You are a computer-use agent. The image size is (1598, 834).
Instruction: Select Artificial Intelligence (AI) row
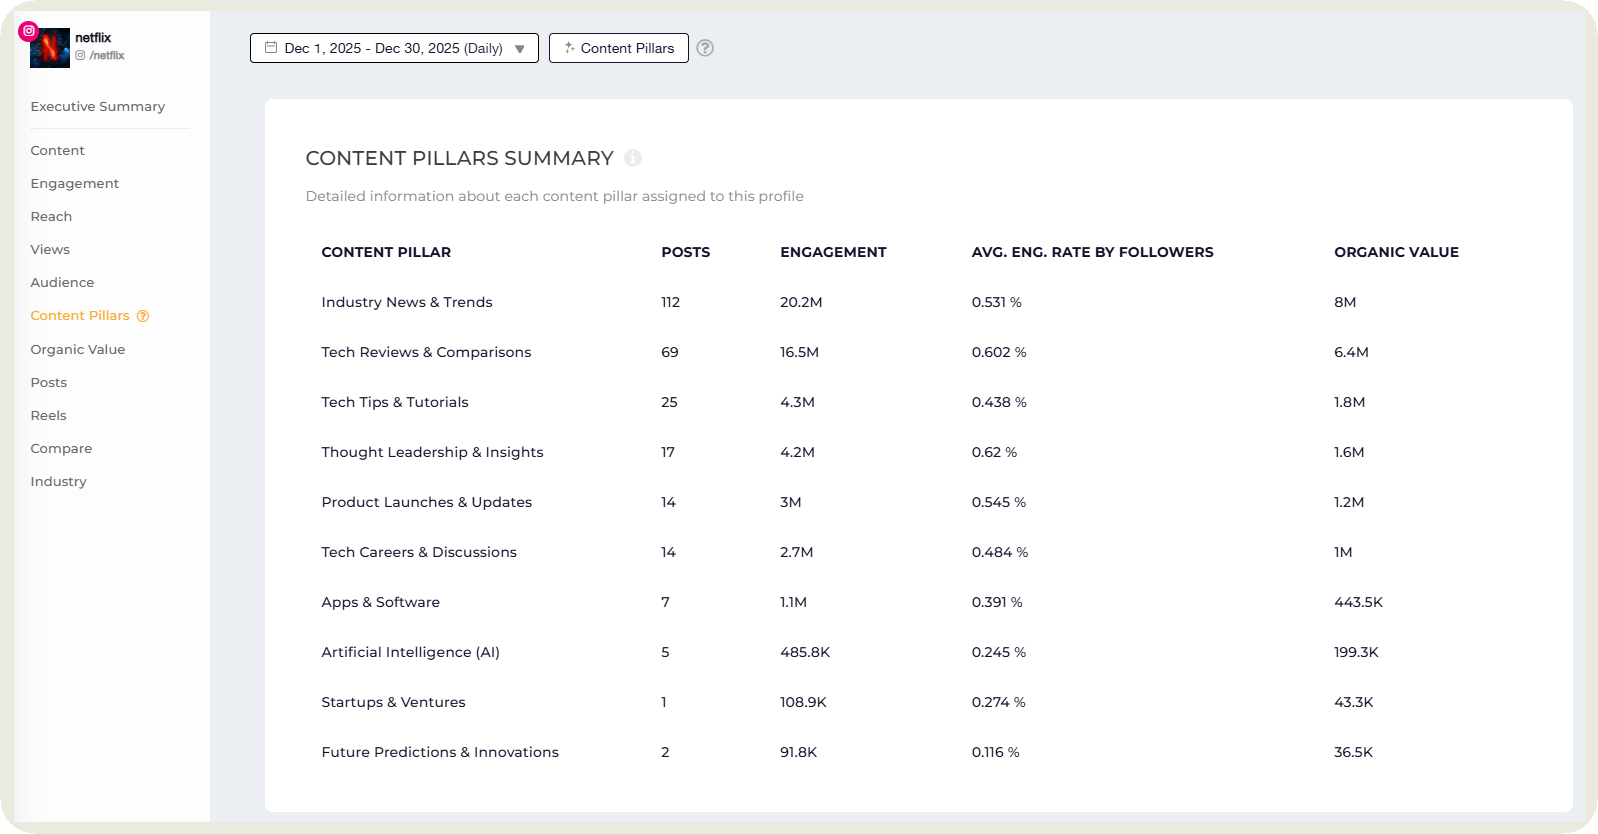918,652
